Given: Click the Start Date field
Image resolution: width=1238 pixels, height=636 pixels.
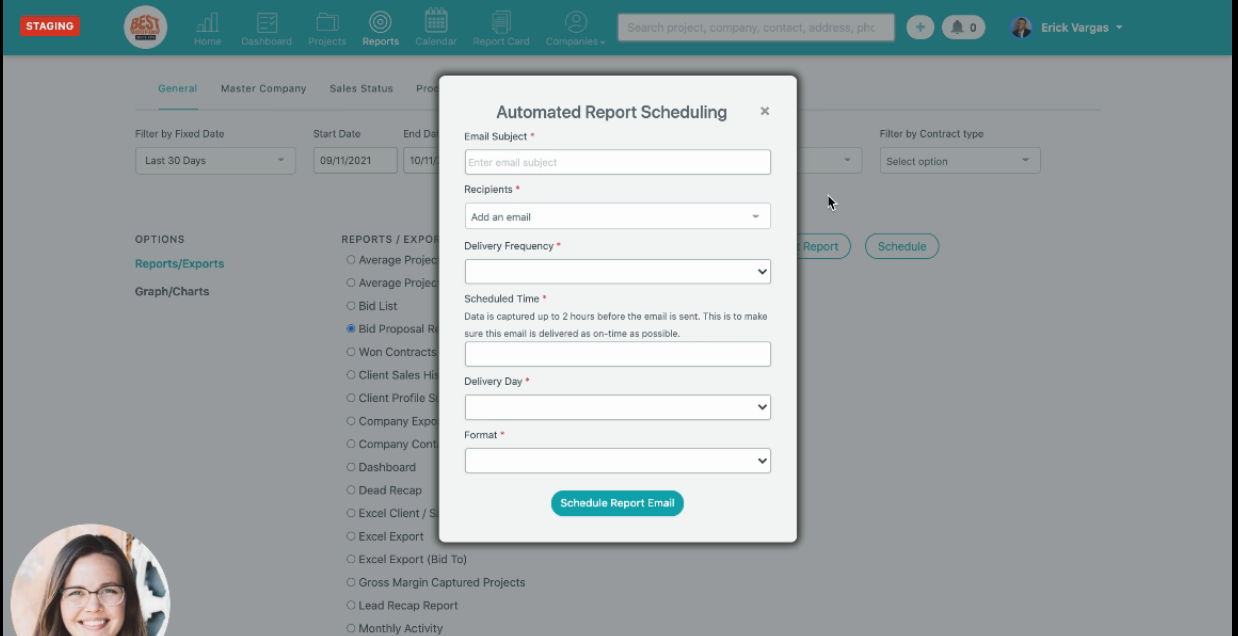Looking at the screenshot, I should click(x=355, y=160).
